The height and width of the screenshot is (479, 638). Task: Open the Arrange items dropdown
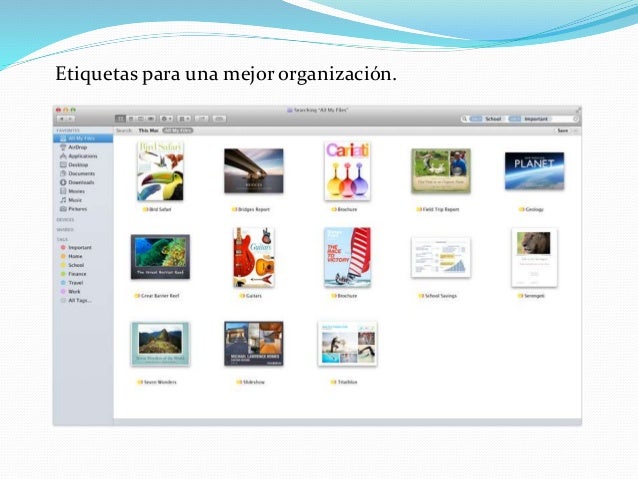coord(184,119)
